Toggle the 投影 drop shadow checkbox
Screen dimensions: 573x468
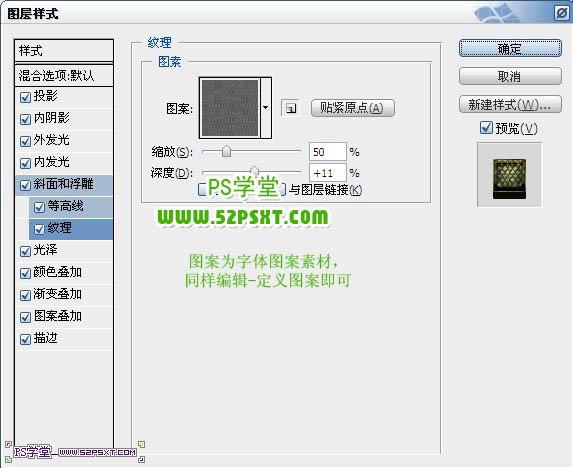tap(25, 97)
